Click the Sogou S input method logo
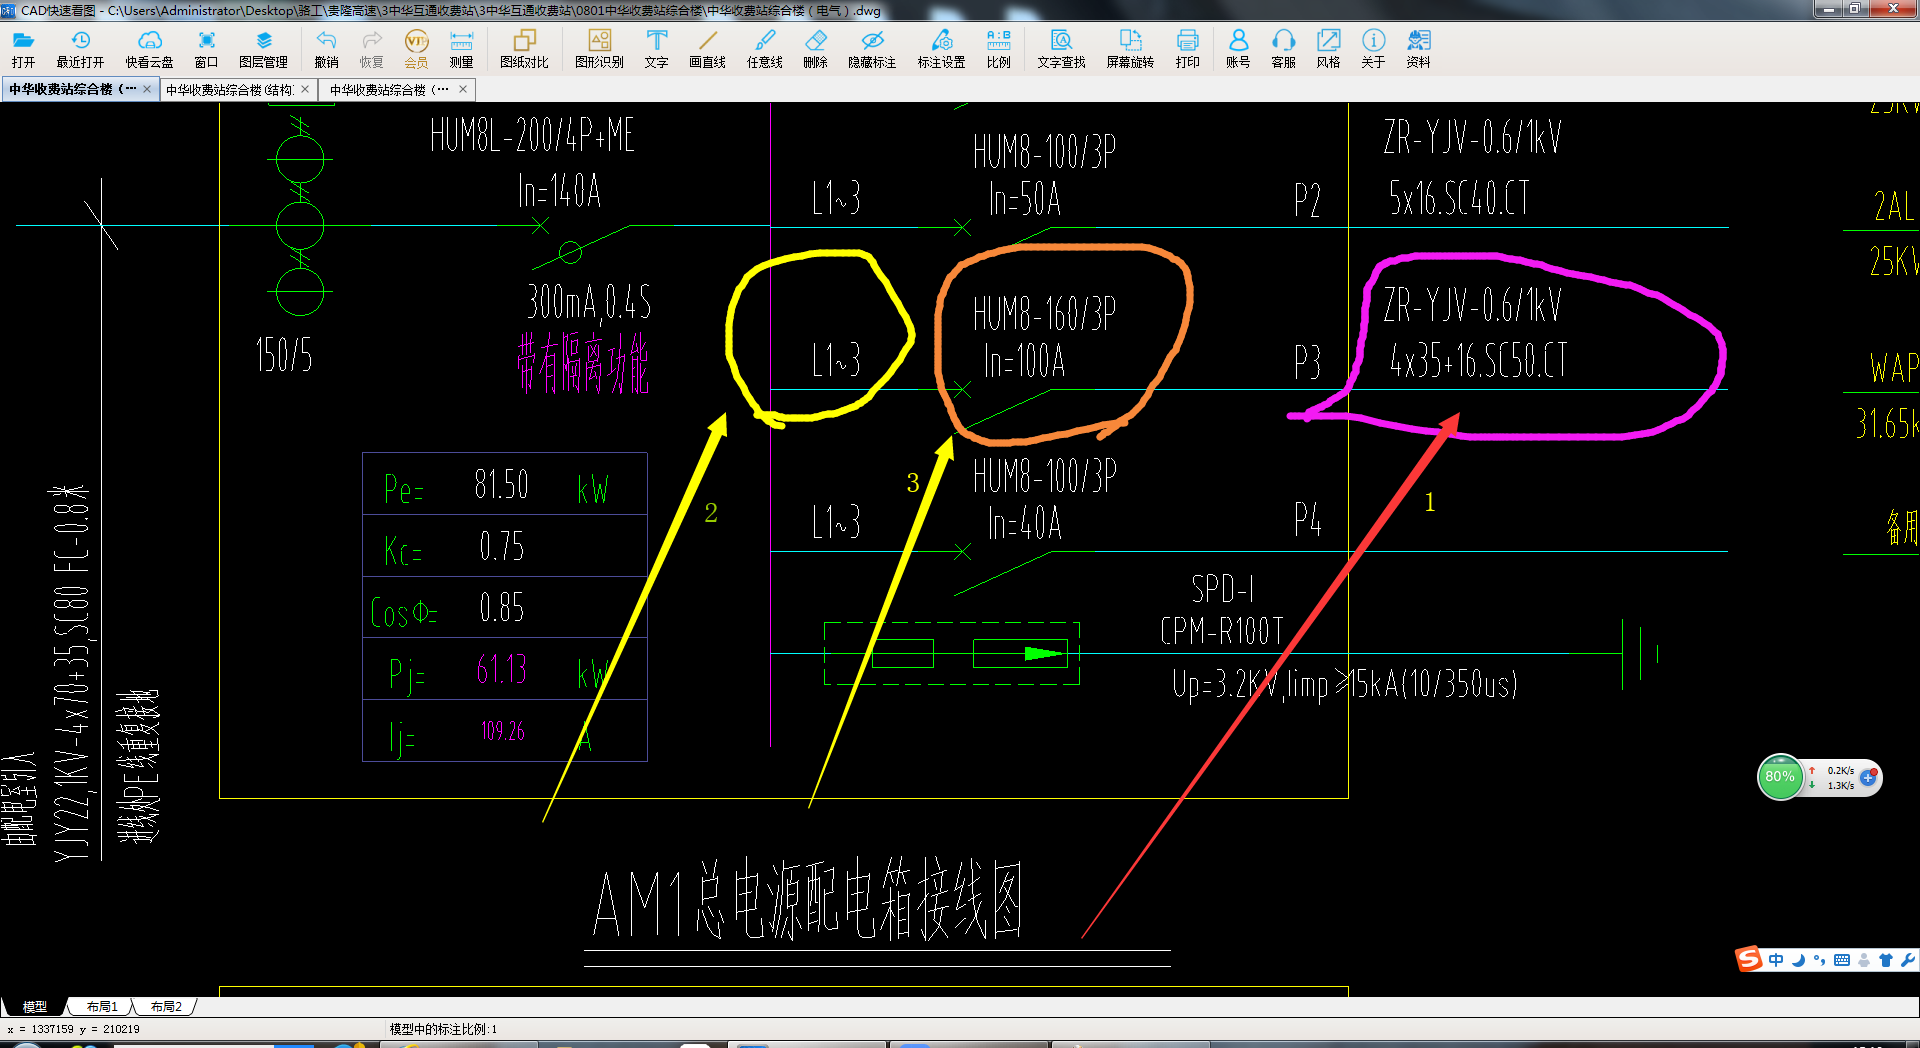 point(1749,960)
